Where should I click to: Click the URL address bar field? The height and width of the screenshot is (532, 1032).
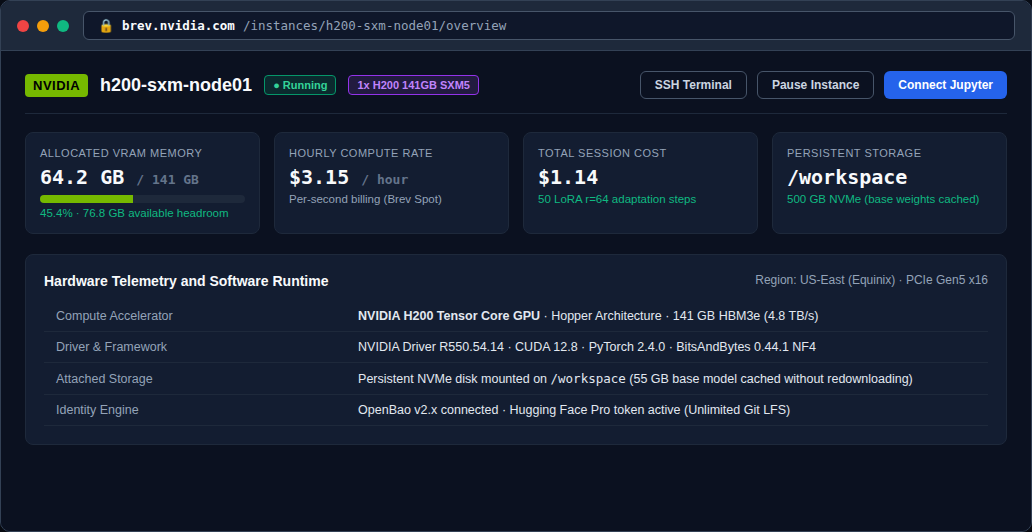click(549, 26)
